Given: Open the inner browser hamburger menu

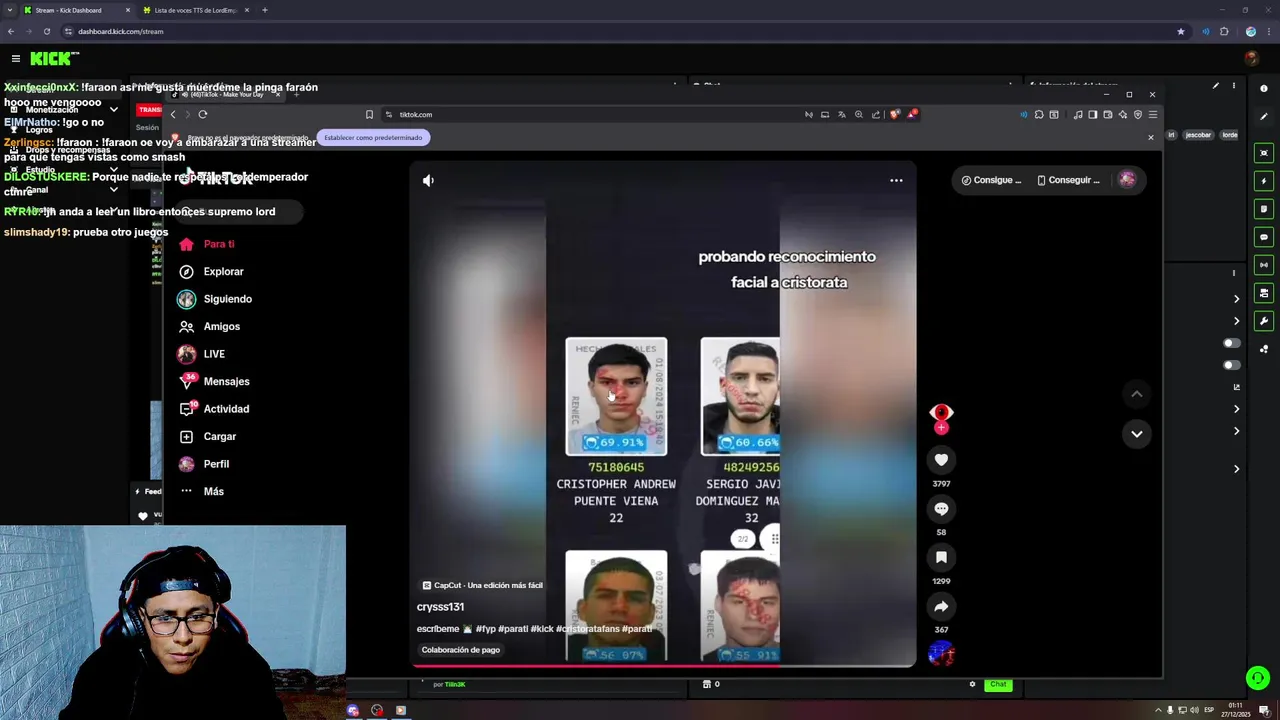Looking at the screenshot, I should [1152, 114].
